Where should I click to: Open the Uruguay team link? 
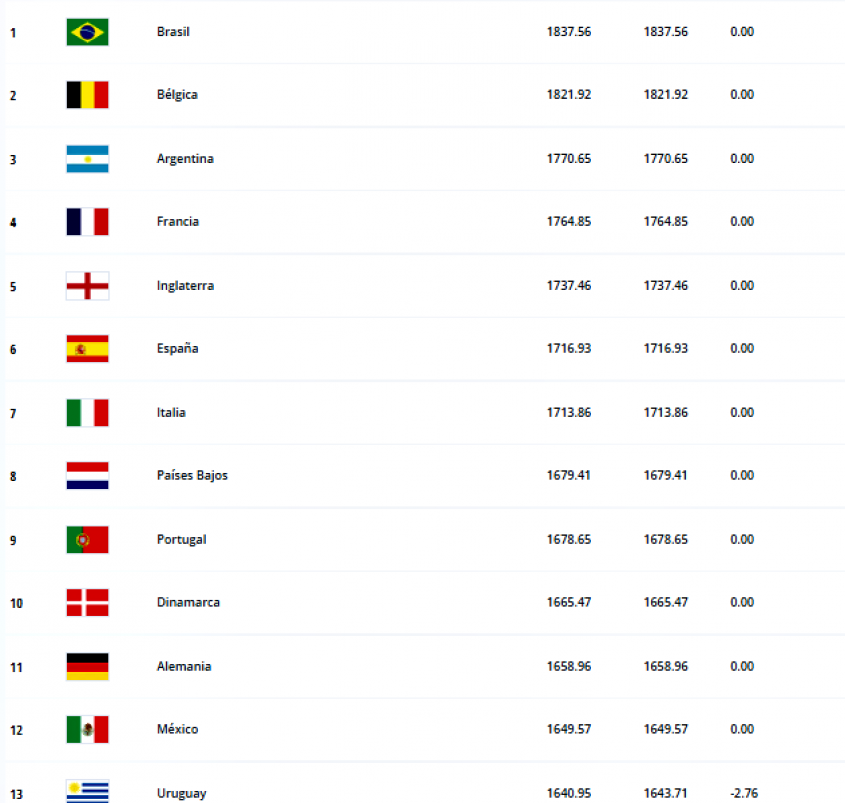(x=181, y=794)
